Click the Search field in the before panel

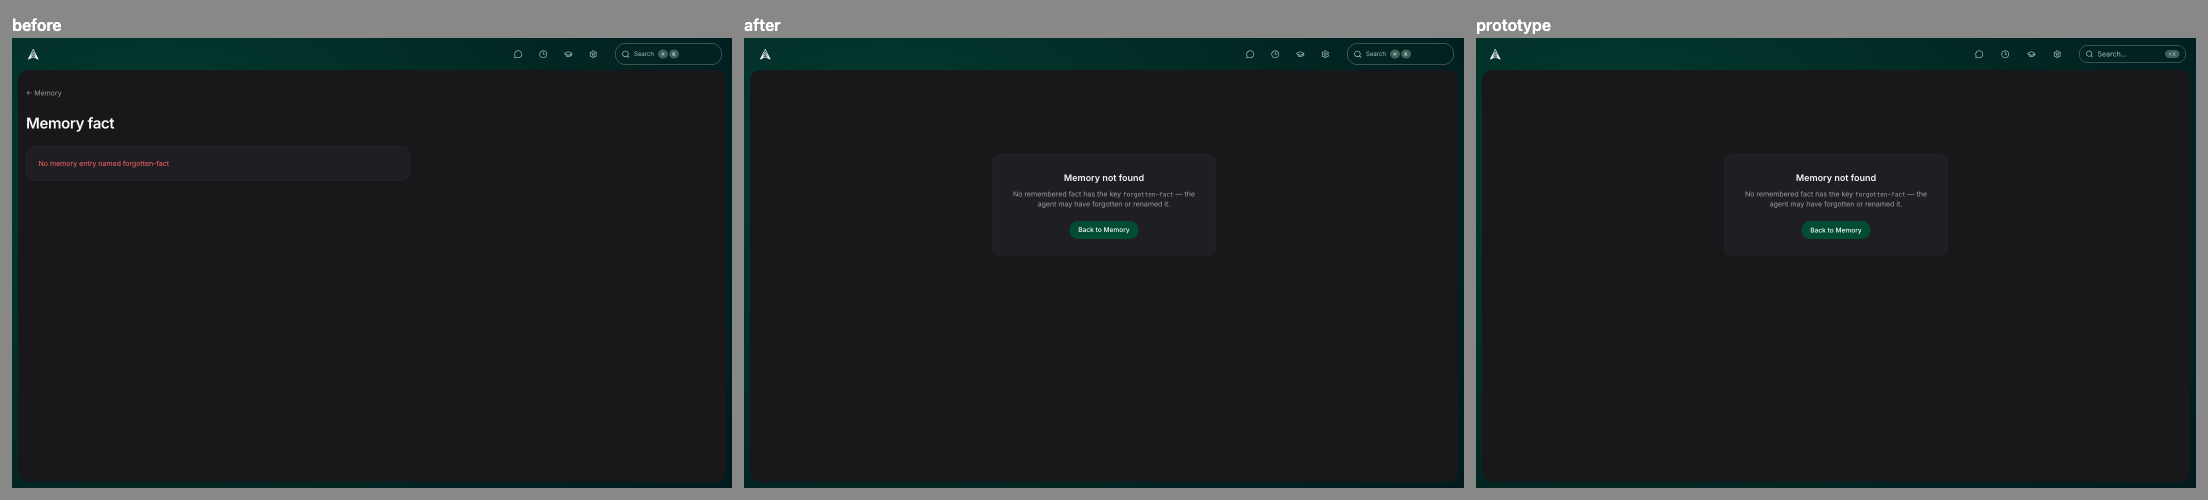668,54
